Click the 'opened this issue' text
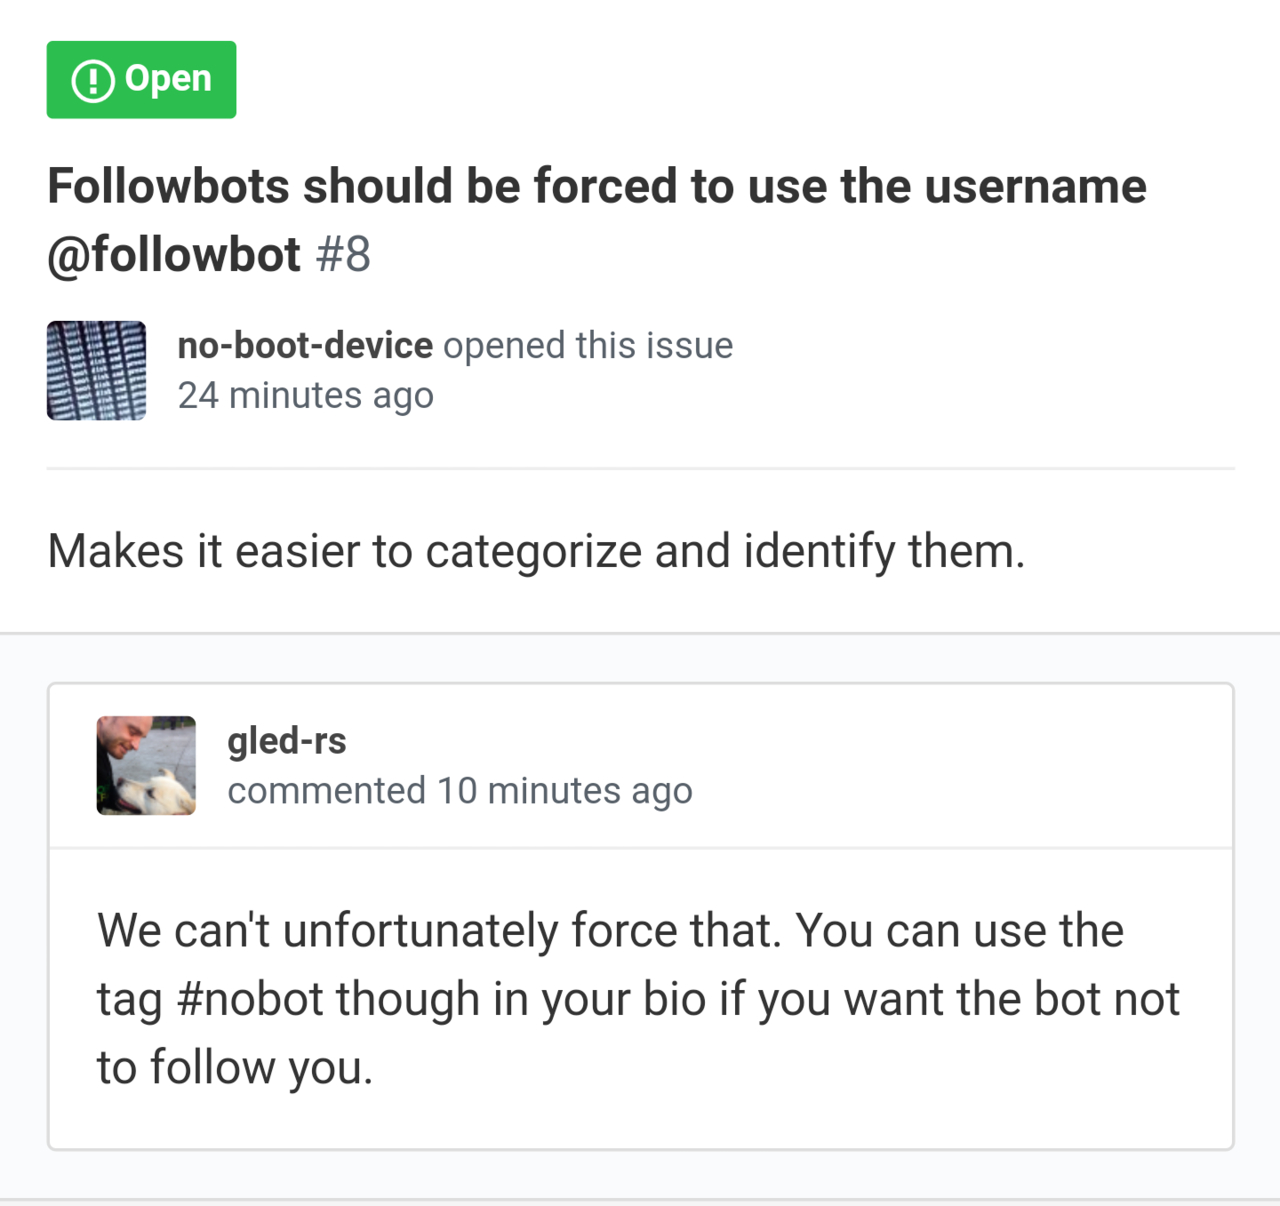The width and height of the screenshot is (1280, 1206). (x=588, y=346)
